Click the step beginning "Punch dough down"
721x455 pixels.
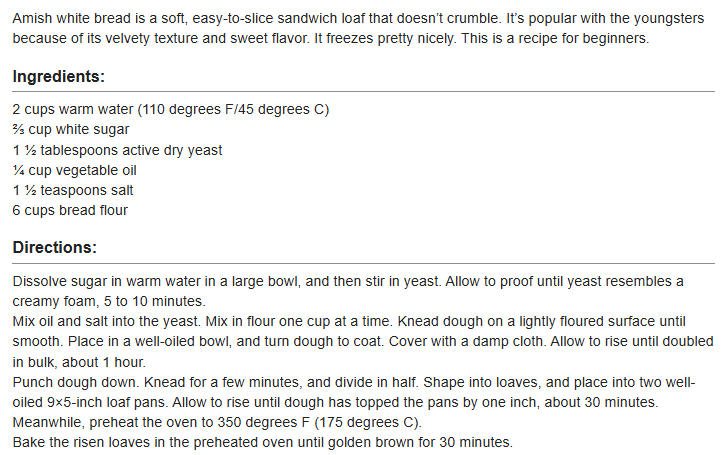354,392
